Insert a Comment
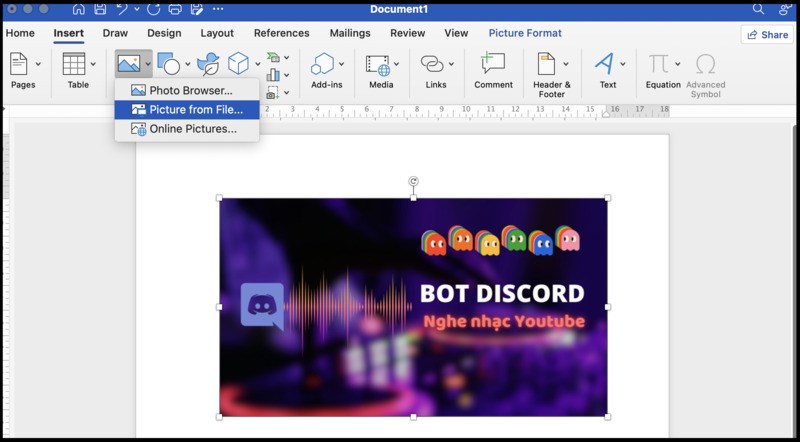This screenshot has height=442, width=800. (x=493, y=70)
